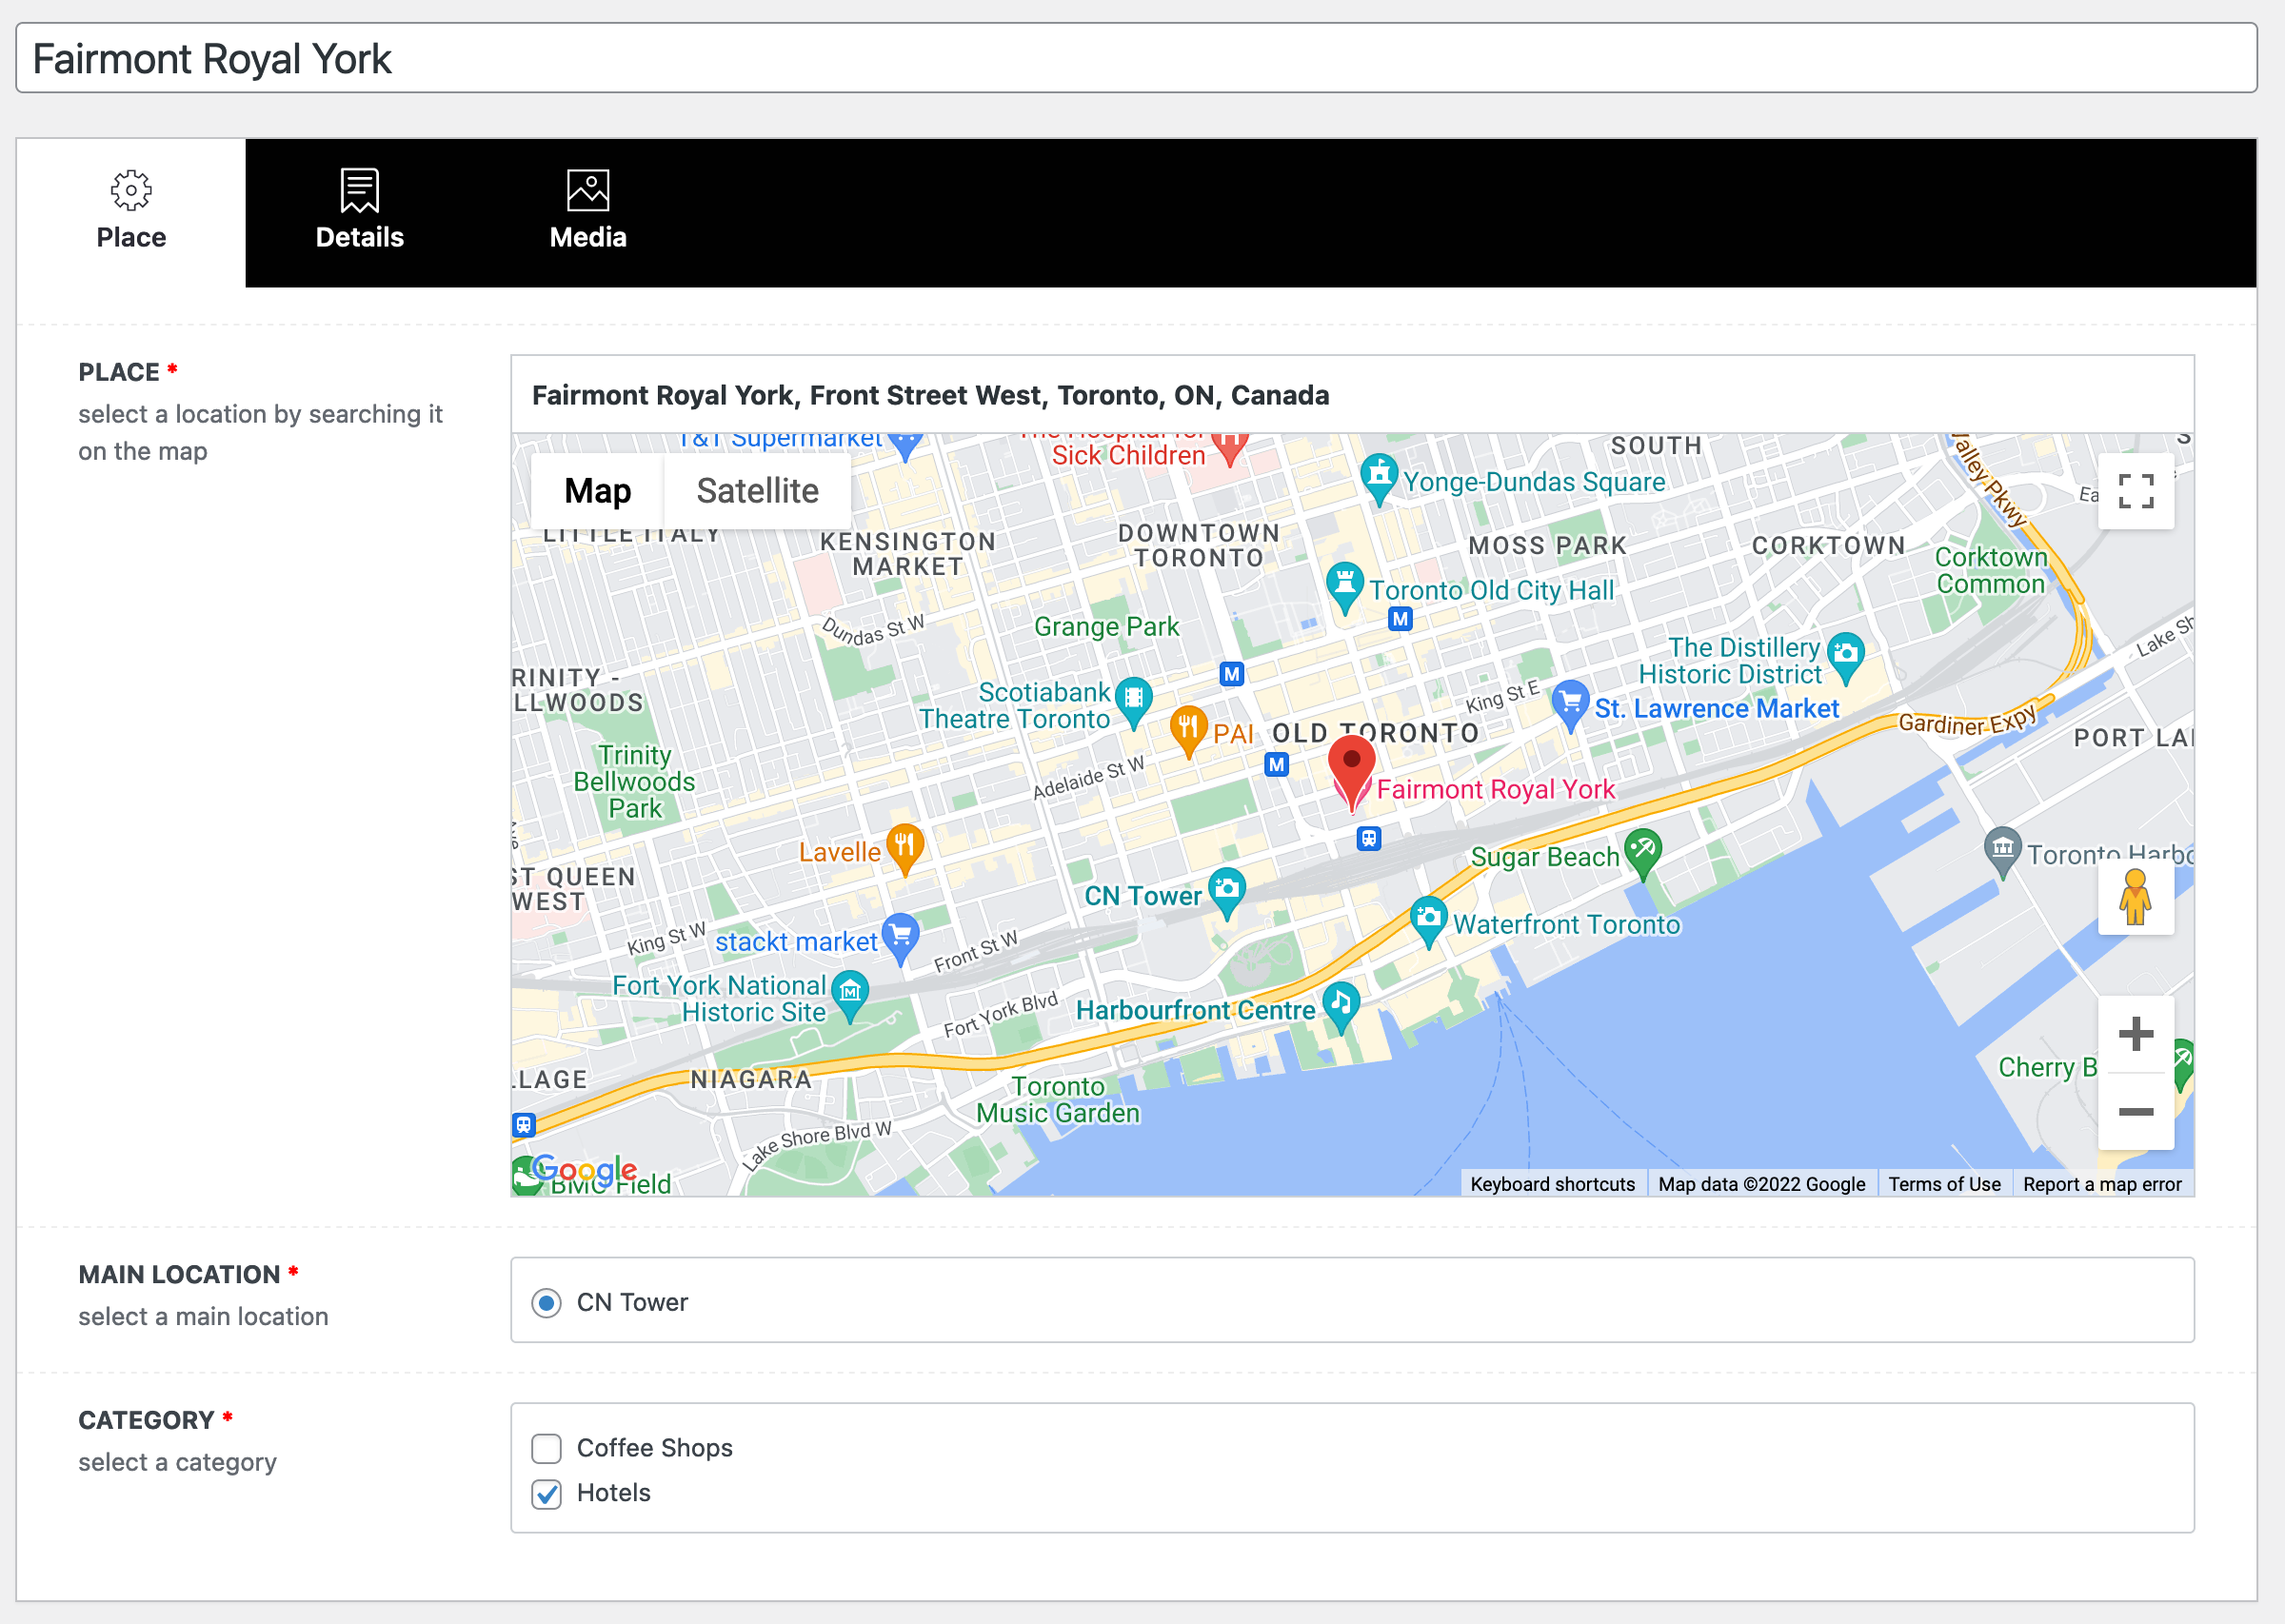
Task: Click the Lavelle restaurant marker
Action: (904, 848)
